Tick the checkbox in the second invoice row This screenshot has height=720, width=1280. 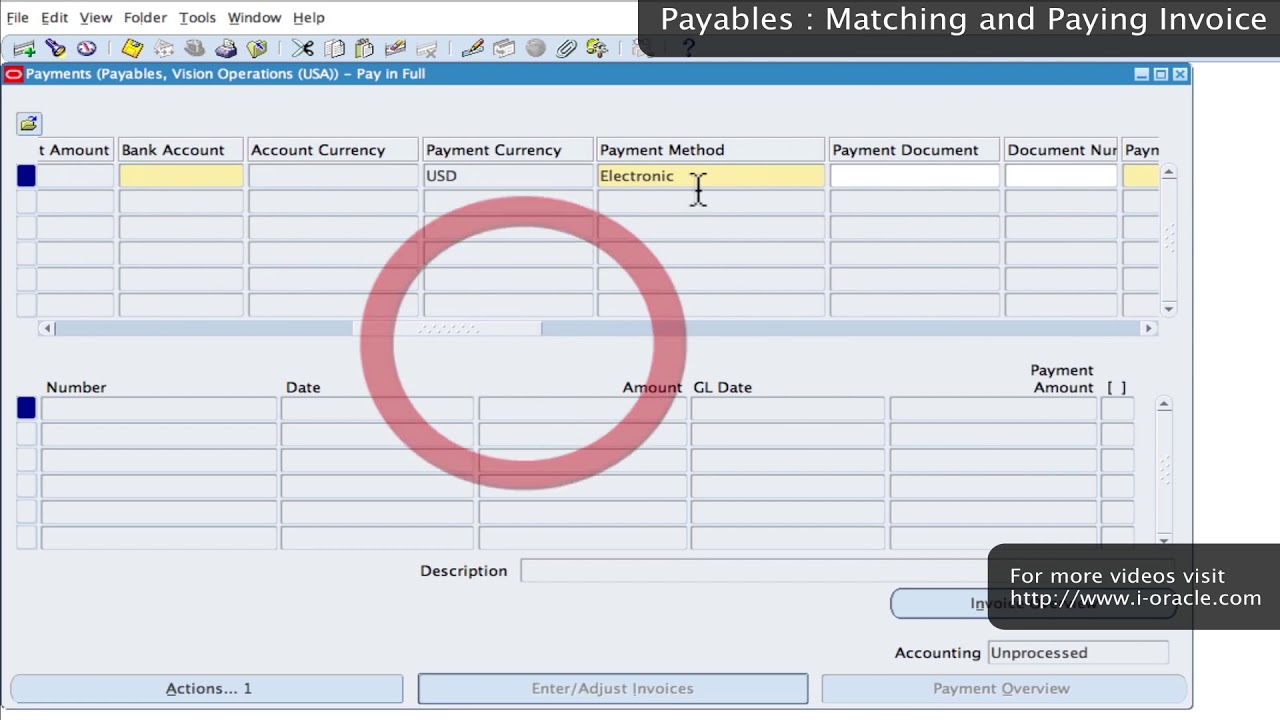pyautogui.click(x=1117, y=434)
